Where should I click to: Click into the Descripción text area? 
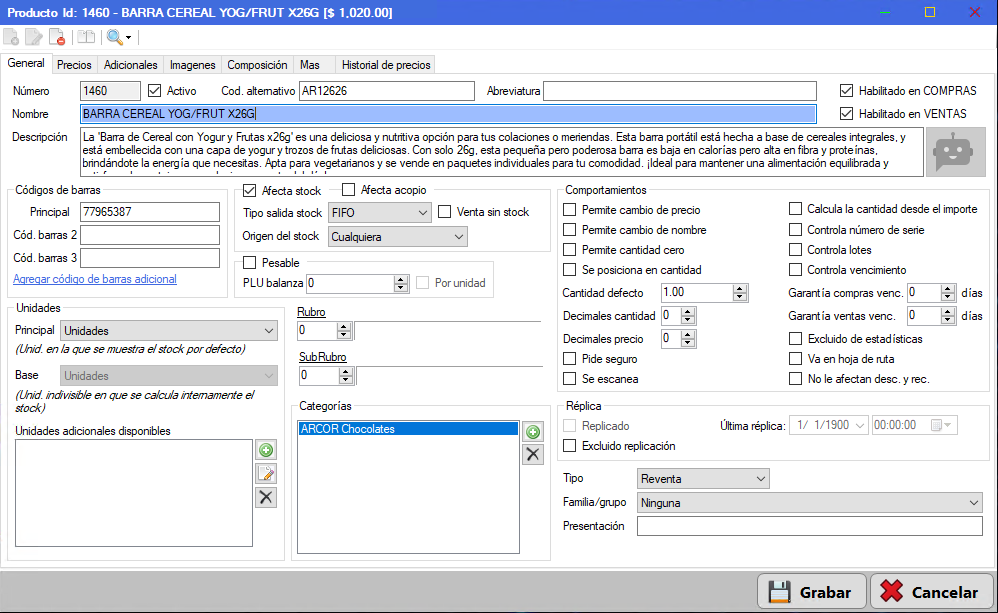pos(502,151)
